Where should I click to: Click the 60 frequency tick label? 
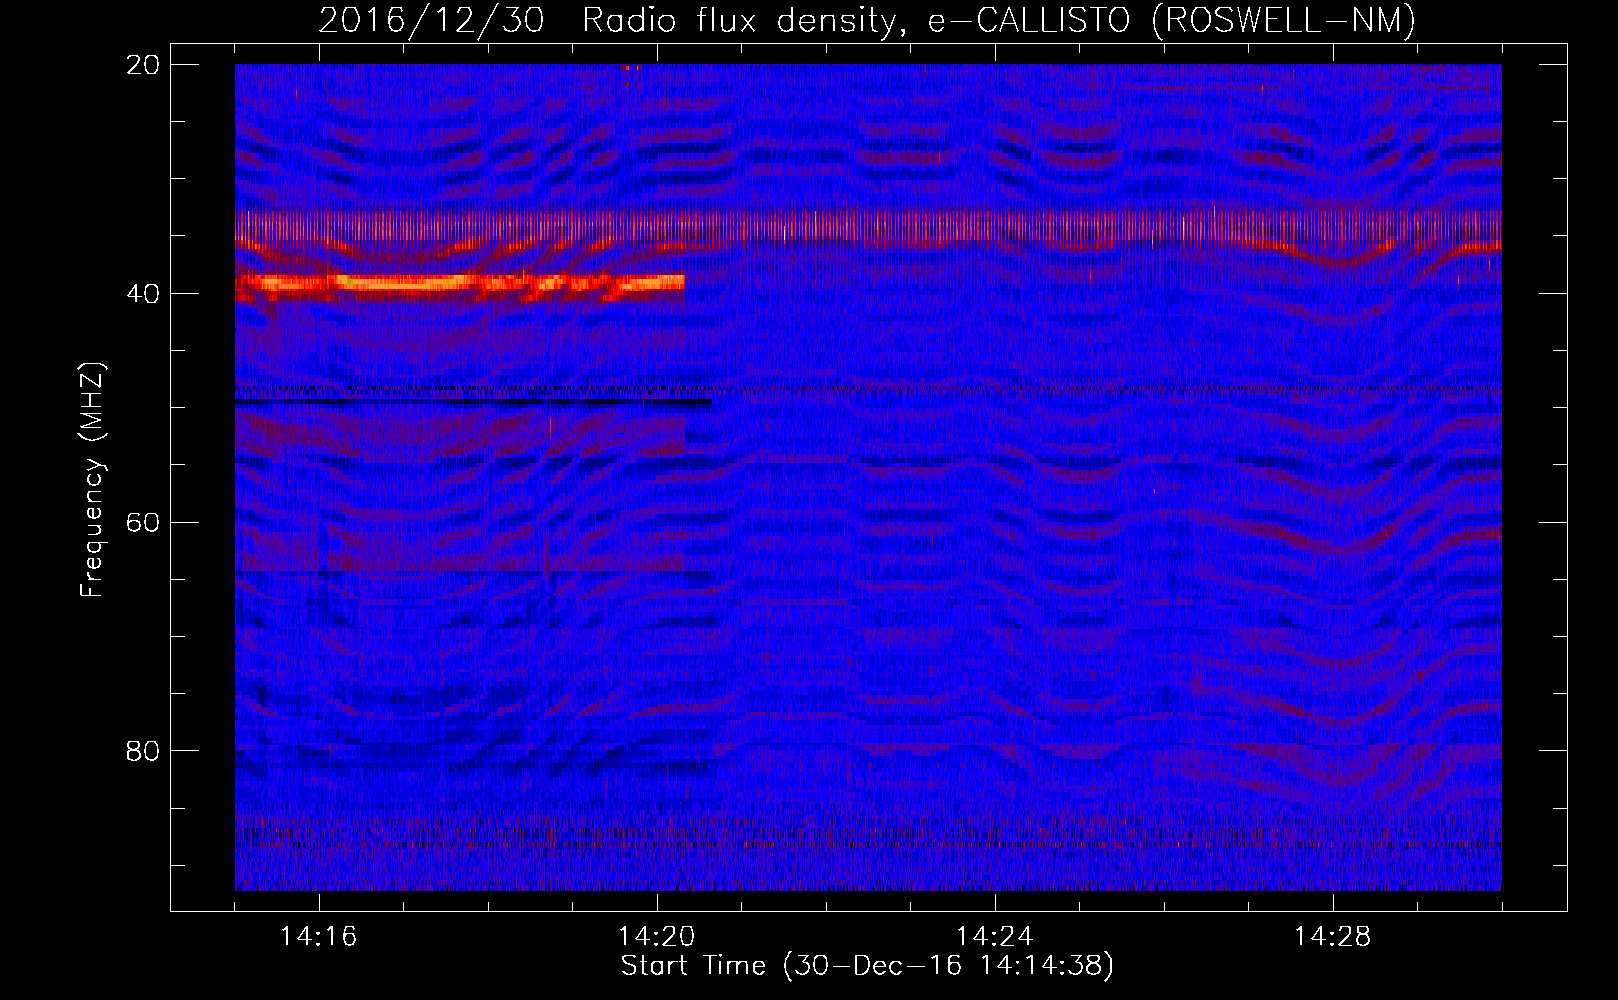pyautogui.click(x=143, y=523)
